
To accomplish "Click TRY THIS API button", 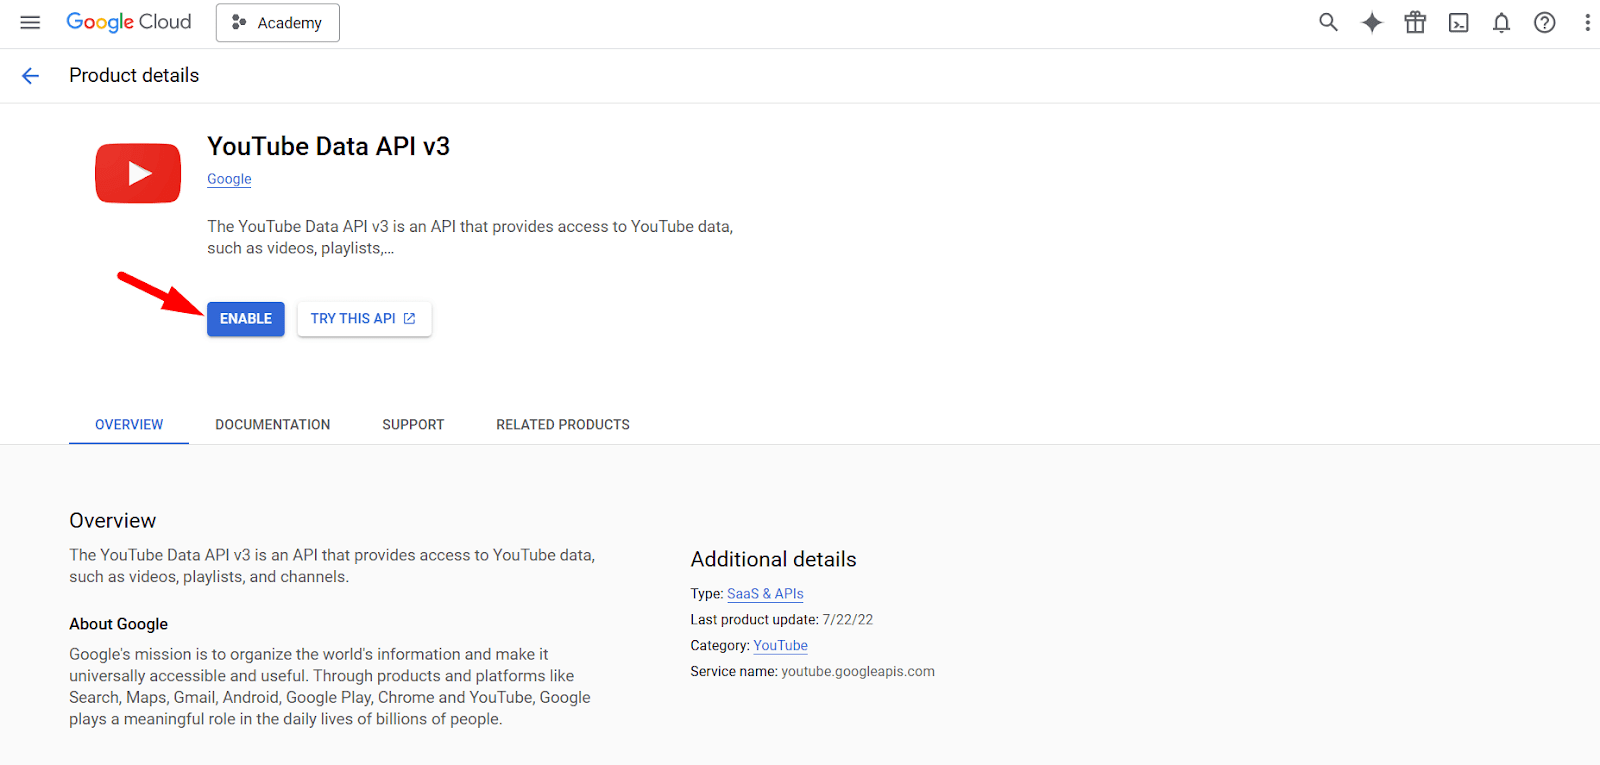I will pos(364,319).
